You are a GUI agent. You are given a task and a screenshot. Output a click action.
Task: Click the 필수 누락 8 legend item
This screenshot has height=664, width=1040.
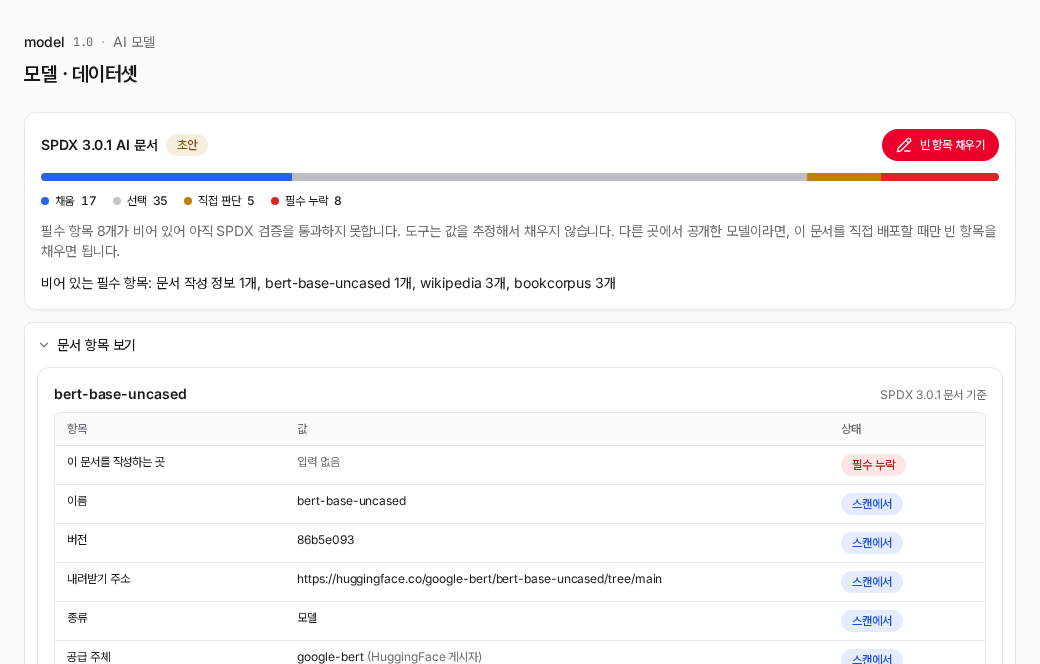coord(306,201)
